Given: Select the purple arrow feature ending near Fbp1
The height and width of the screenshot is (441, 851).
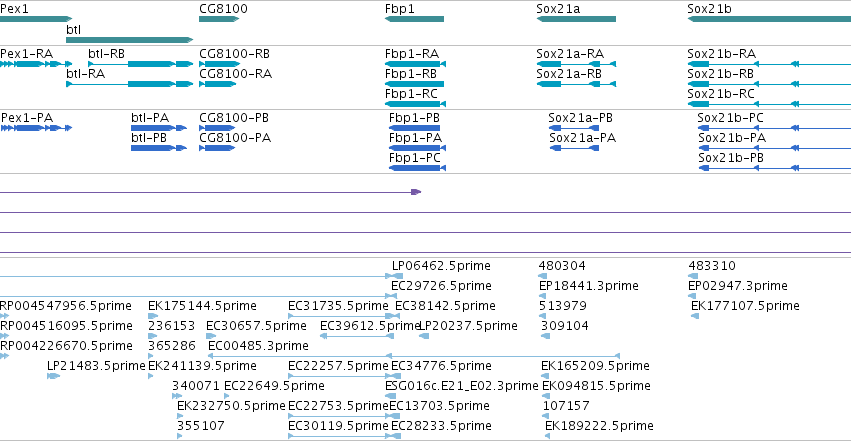Looking at the screenshot, I should pos(211,192).
